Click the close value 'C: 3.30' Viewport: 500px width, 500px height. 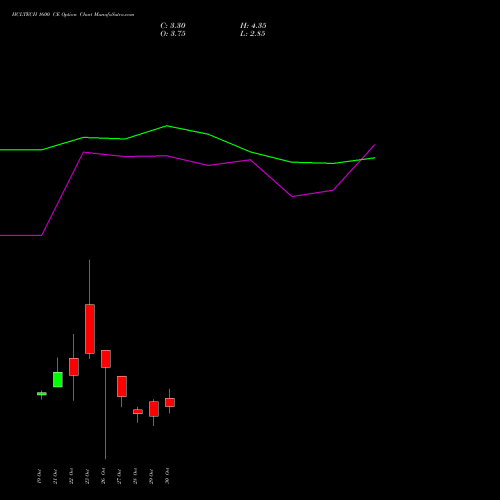pos(173,26)
